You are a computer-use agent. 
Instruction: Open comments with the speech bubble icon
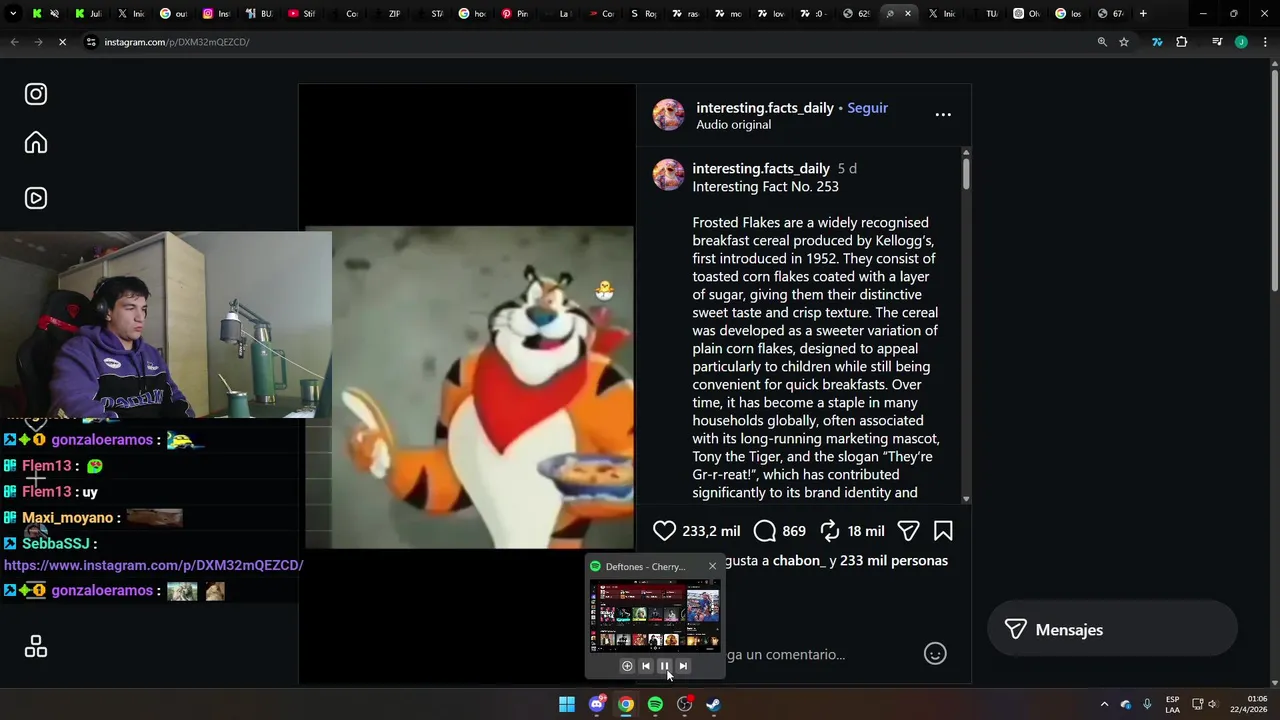[765, 531]
